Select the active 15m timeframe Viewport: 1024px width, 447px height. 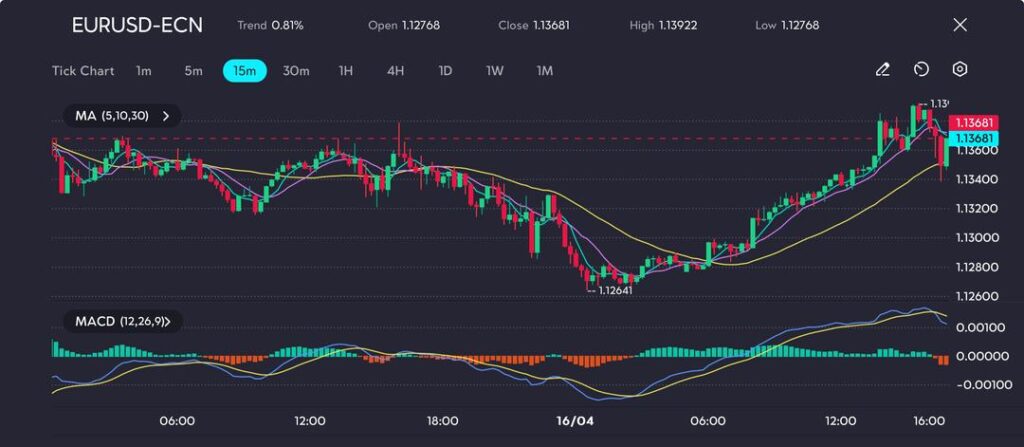pos(244,71)
